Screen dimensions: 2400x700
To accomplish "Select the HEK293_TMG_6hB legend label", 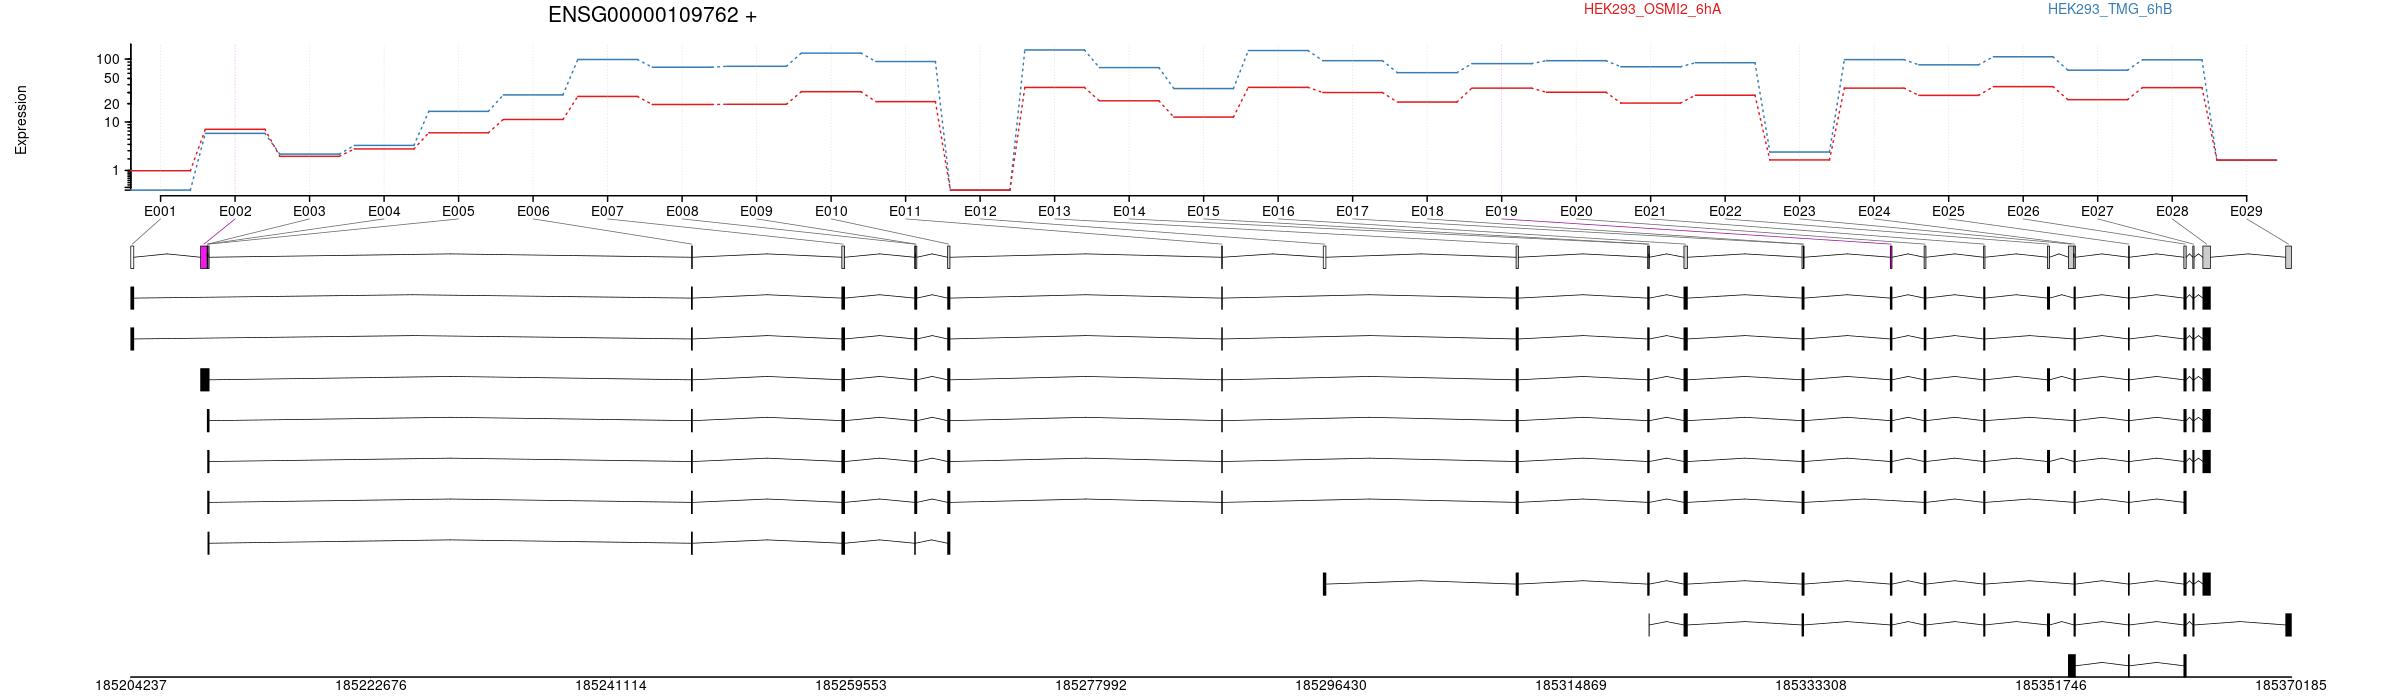I will pos(2109,9).
